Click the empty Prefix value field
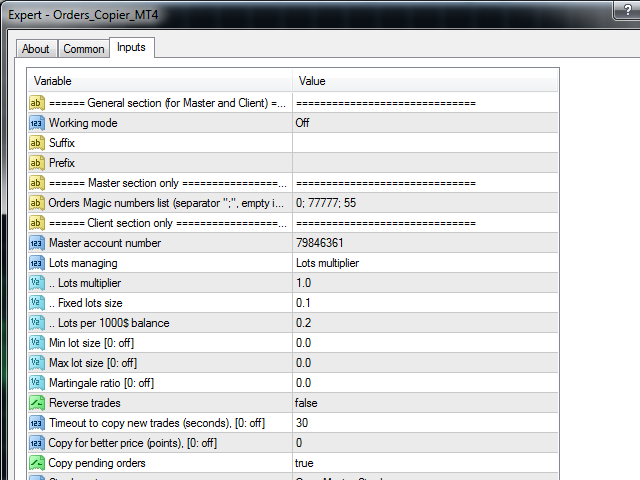 click(x=425, y=163)
